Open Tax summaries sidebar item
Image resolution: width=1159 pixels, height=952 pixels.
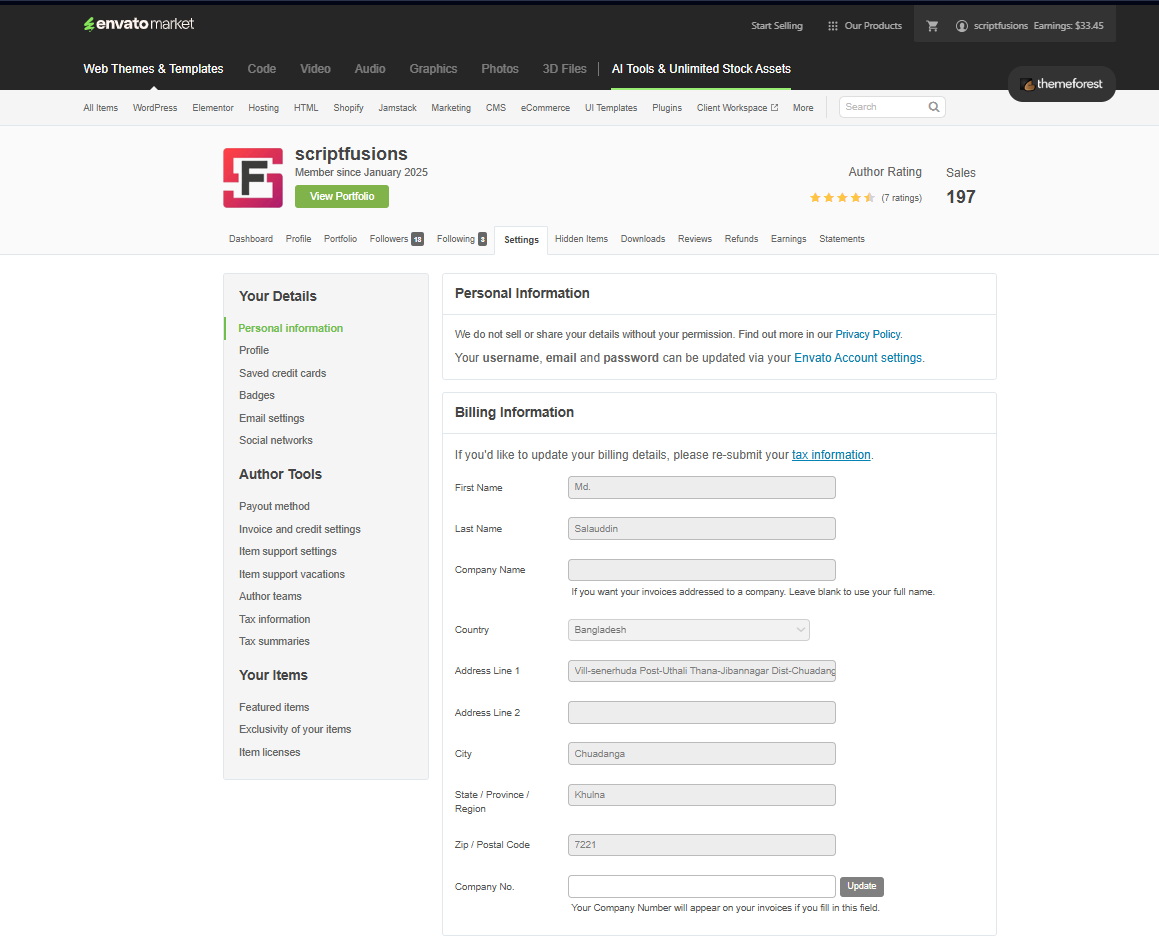click(274, 642)
